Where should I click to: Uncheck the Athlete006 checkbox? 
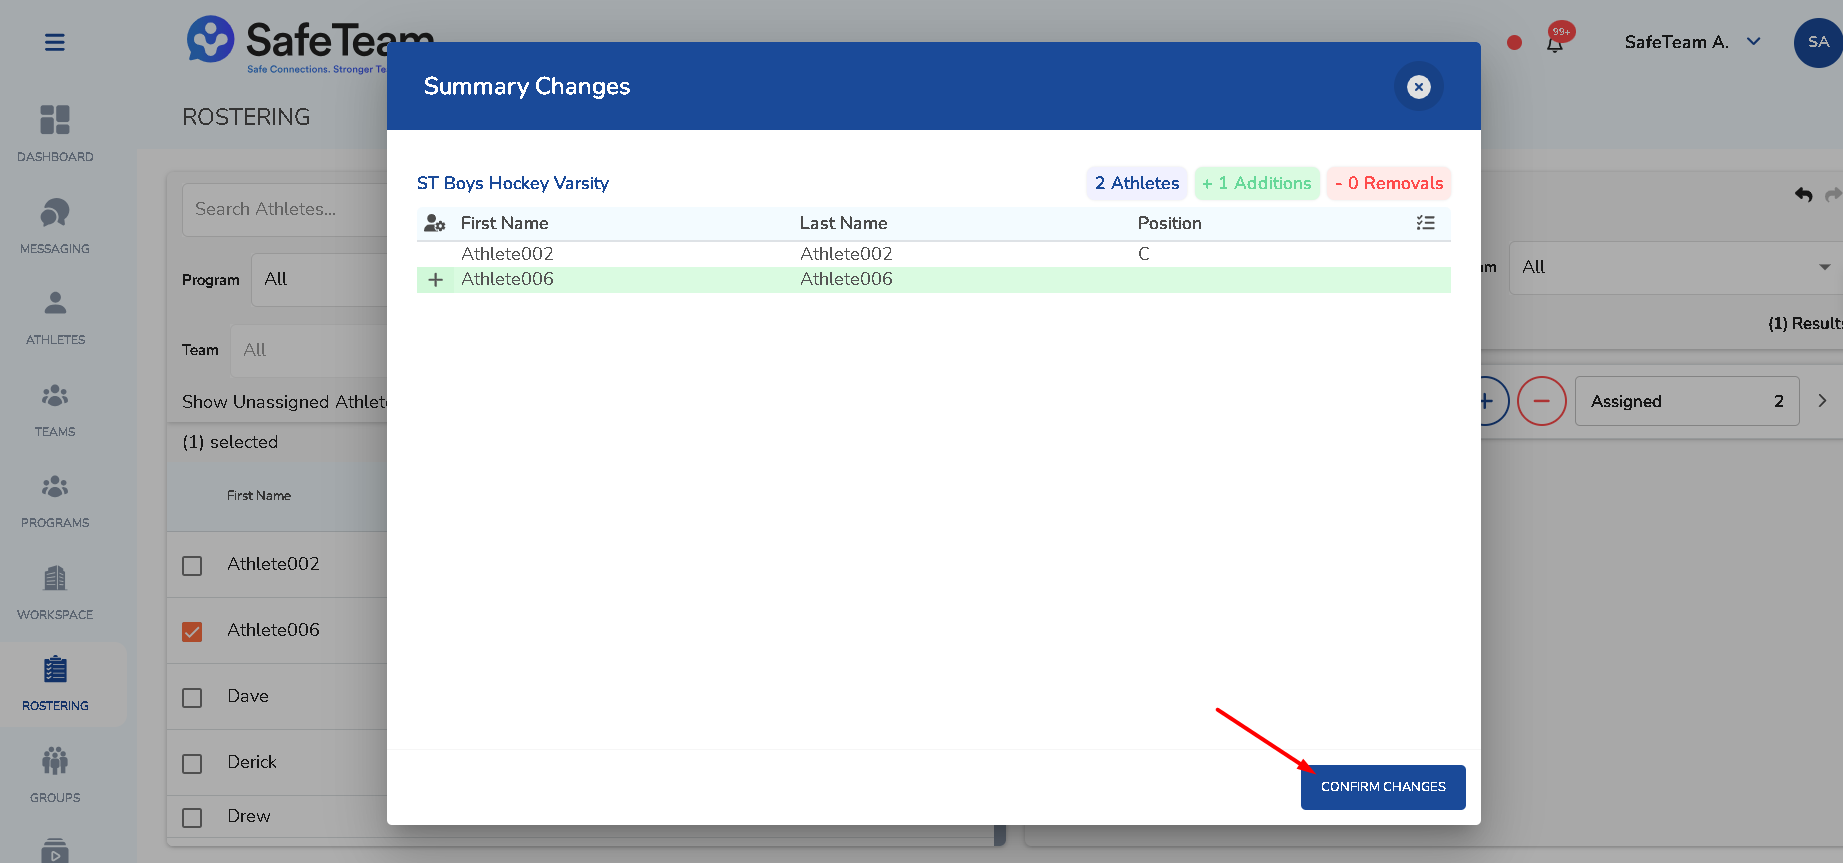pyautogui.click(x=192, y=632)
